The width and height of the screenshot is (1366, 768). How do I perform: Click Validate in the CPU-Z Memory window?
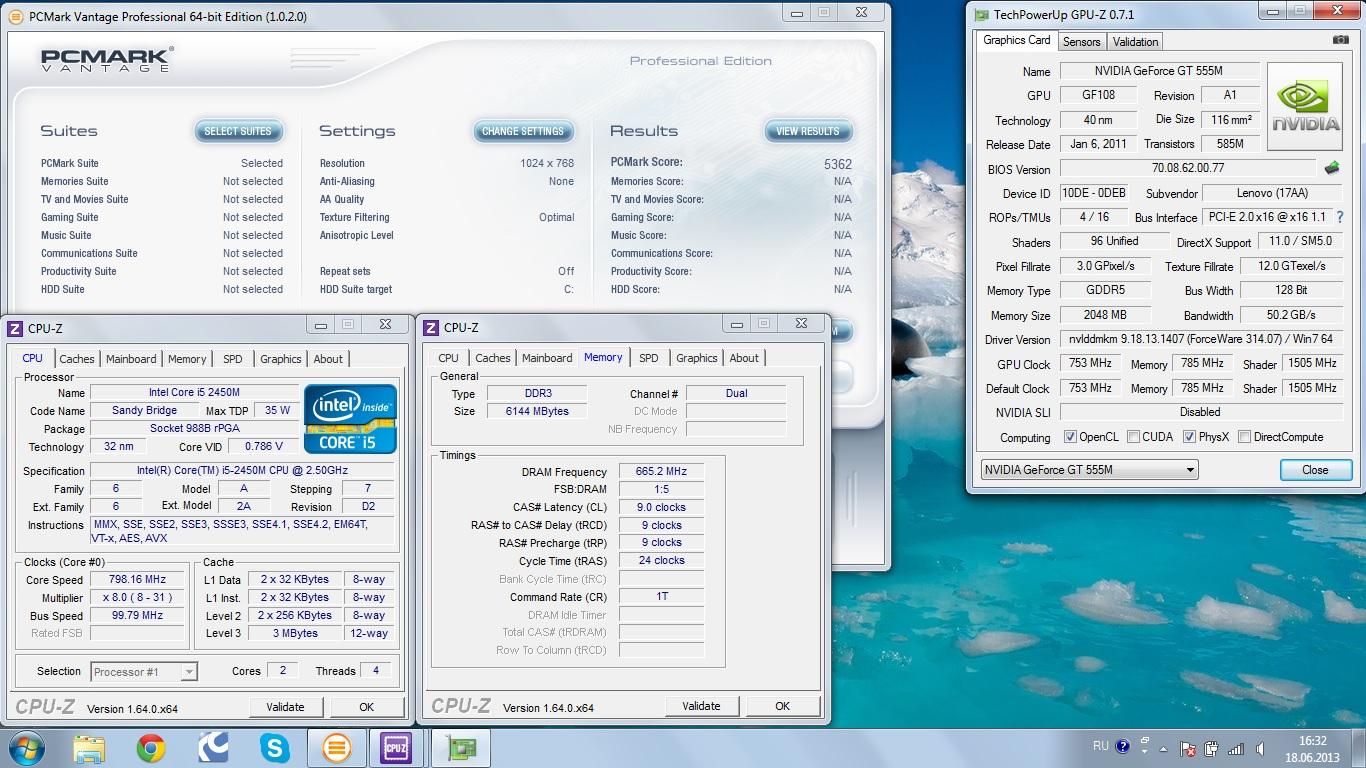pyautogui.click(x=701, y=706)
